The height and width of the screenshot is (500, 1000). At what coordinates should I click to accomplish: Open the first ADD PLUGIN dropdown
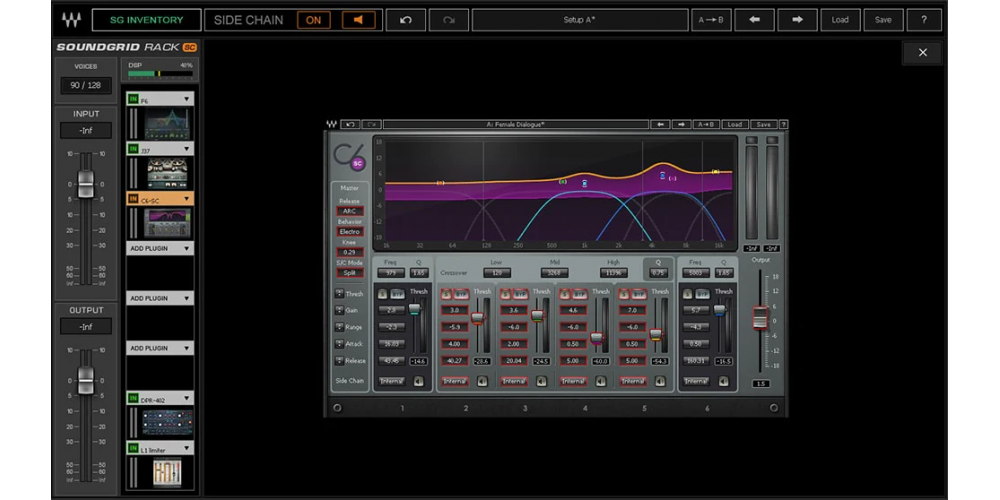click(x=186, y=248)
